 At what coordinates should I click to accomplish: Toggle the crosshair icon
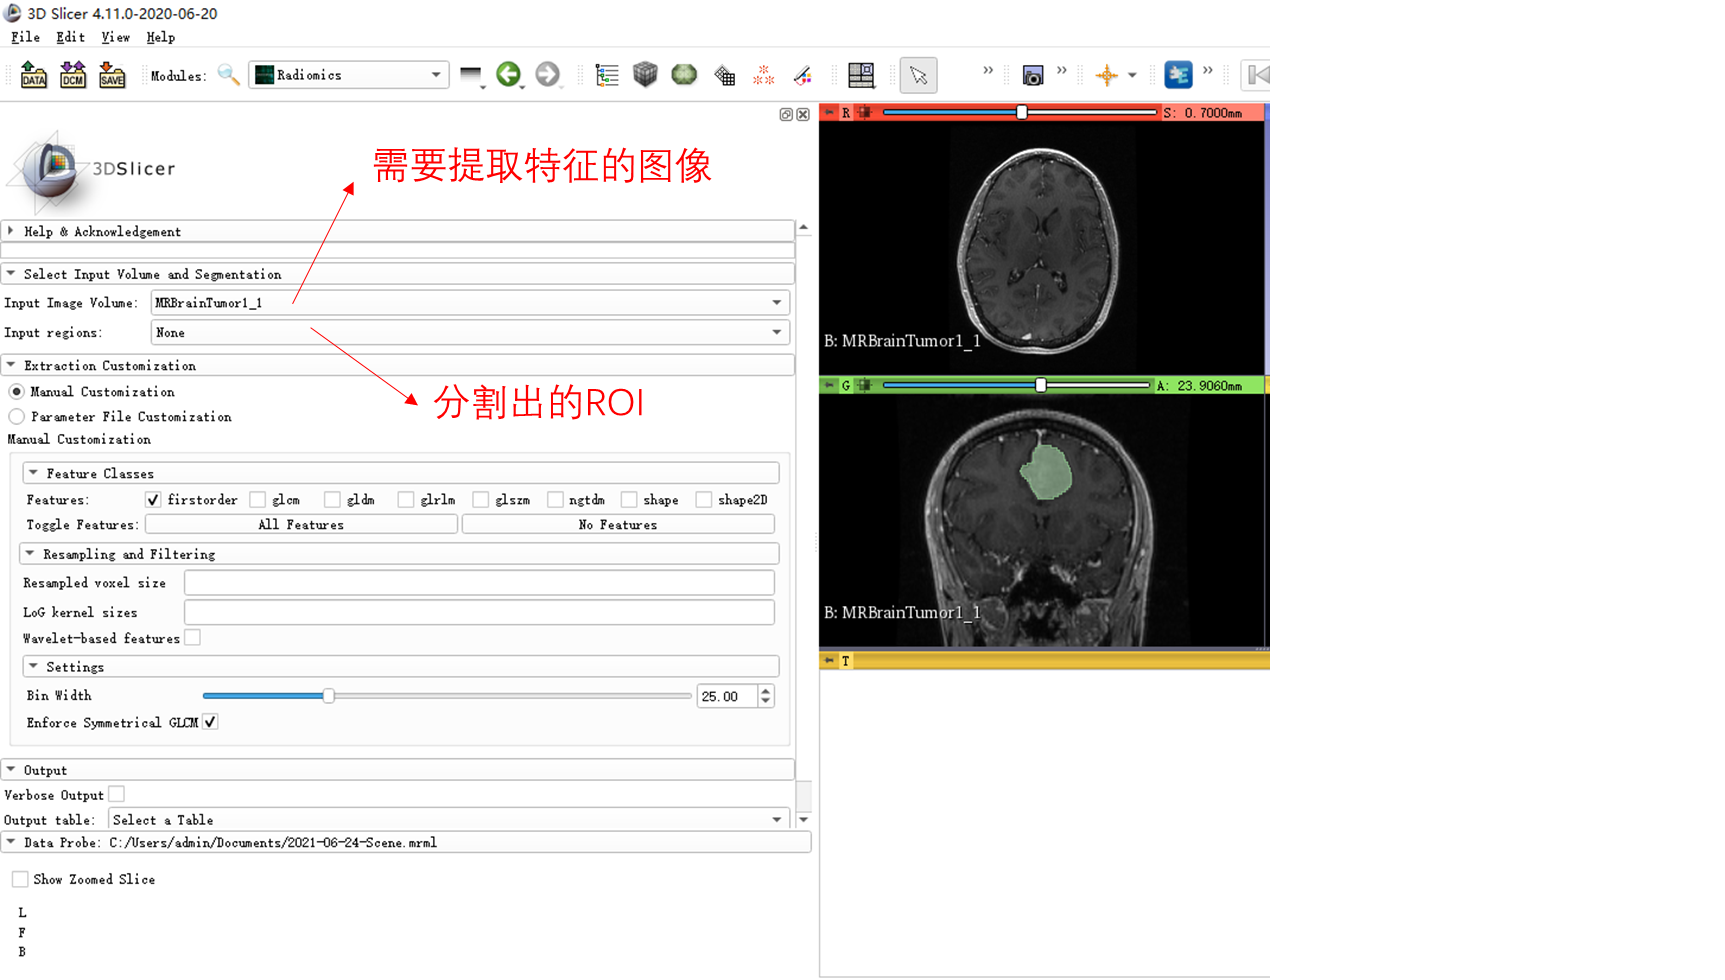[x=1107, y=75]
